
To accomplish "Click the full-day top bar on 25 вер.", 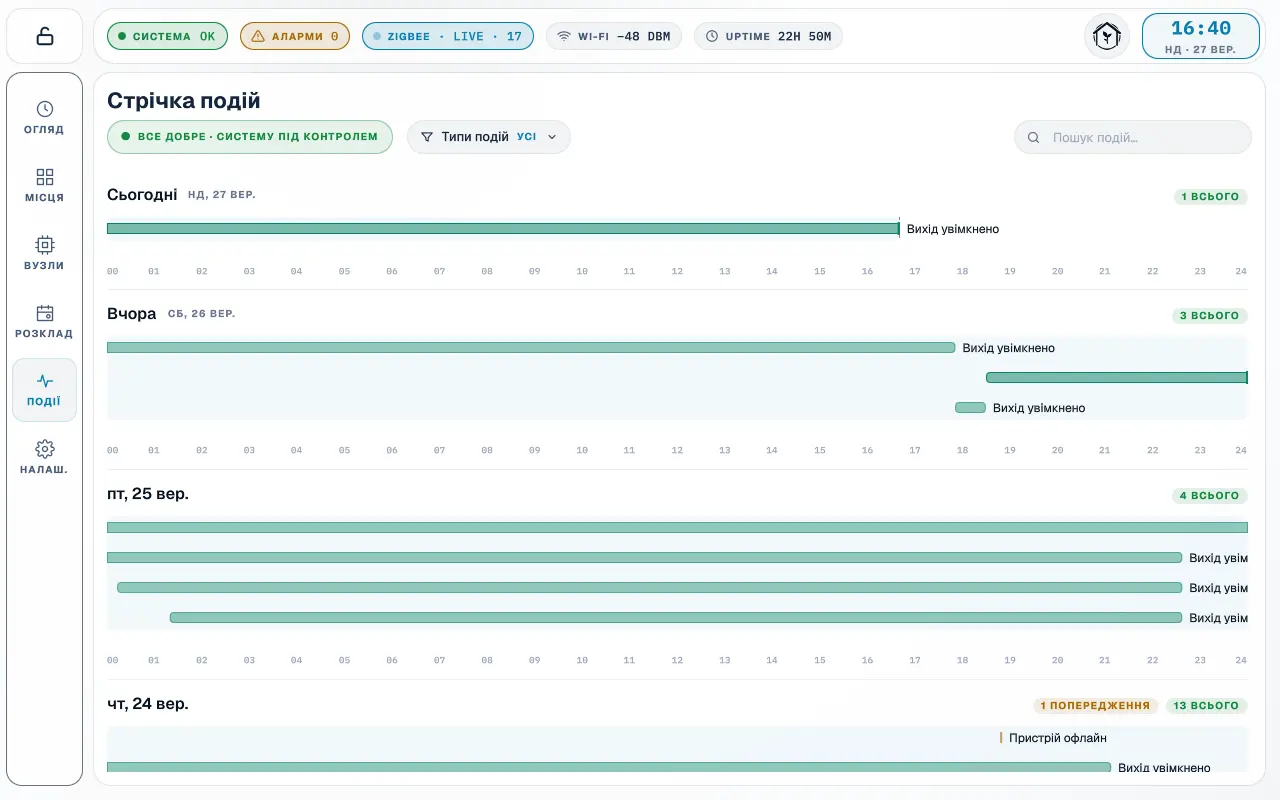I will point(677,528).
